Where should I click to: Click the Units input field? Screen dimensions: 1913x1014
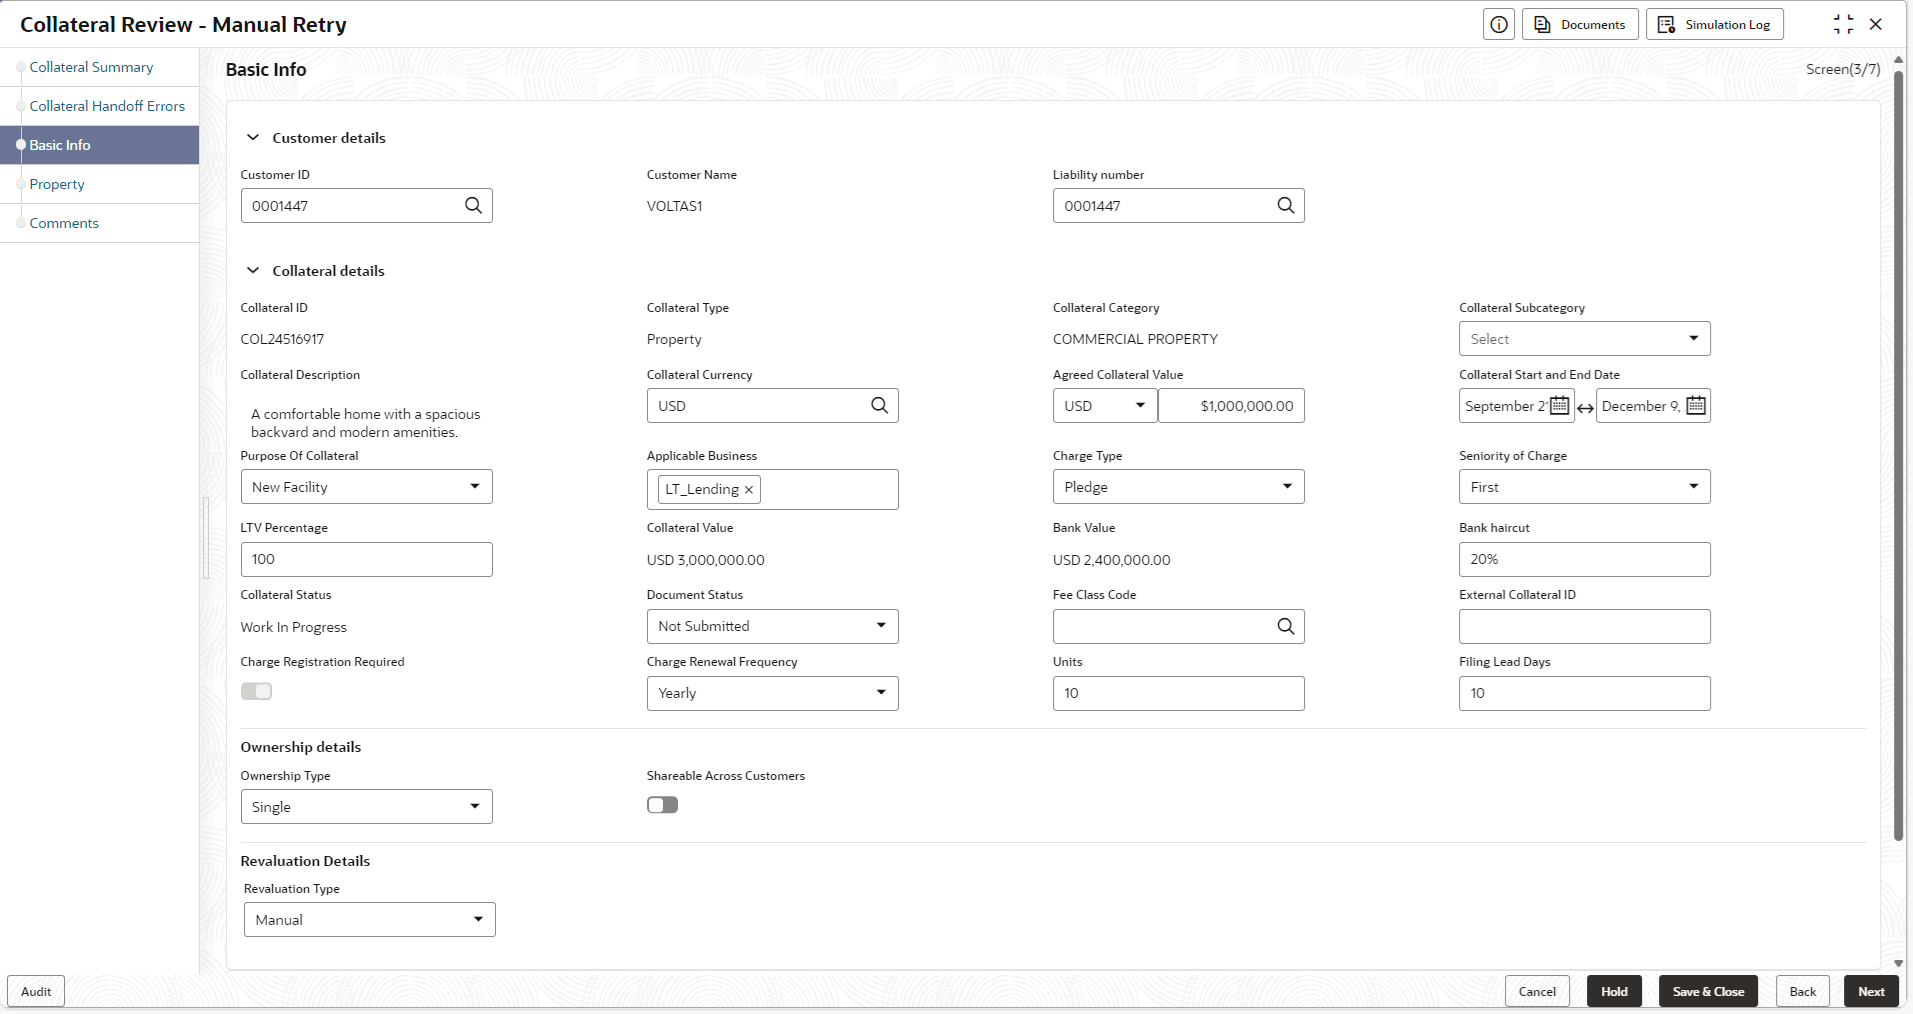[x=1178, y=693]
